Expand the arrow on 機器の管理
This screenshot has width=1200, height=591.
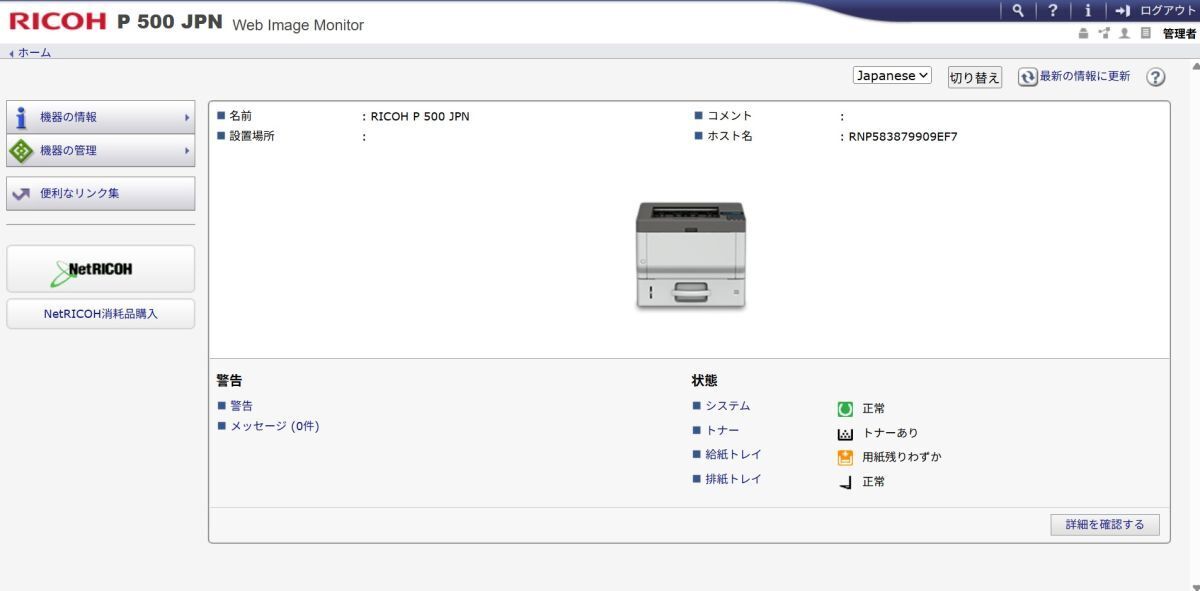[x=186, y=151]
